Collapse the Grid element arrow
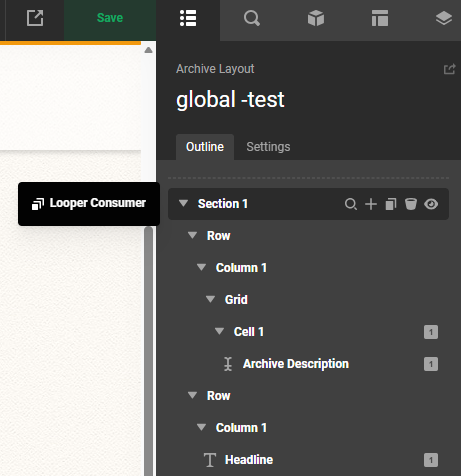The image size is (461, 476). point(210,299)
